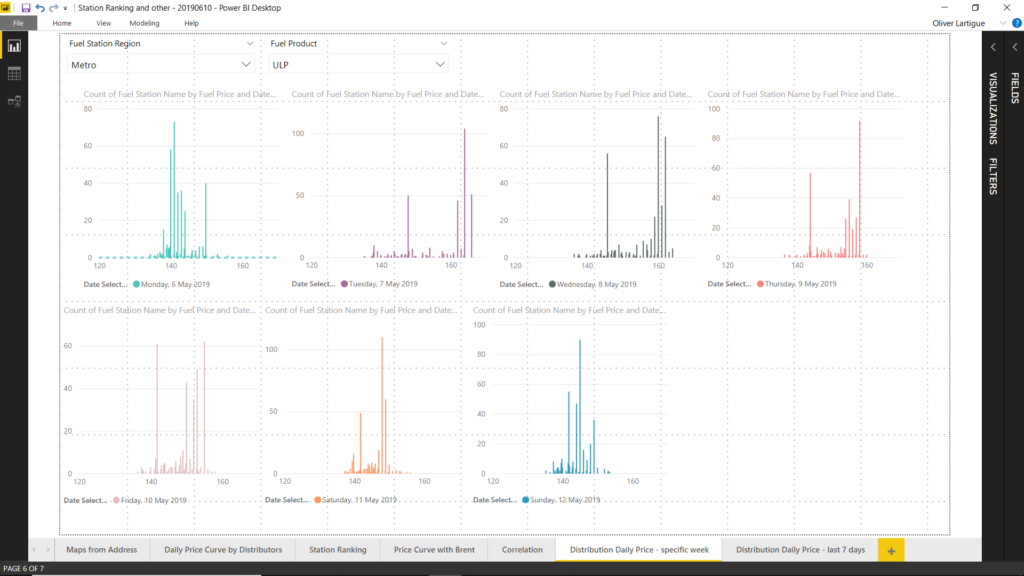Screen dimensions: 1024x576
Task: Open the Metro region dropdown
Action: [246, 65]
